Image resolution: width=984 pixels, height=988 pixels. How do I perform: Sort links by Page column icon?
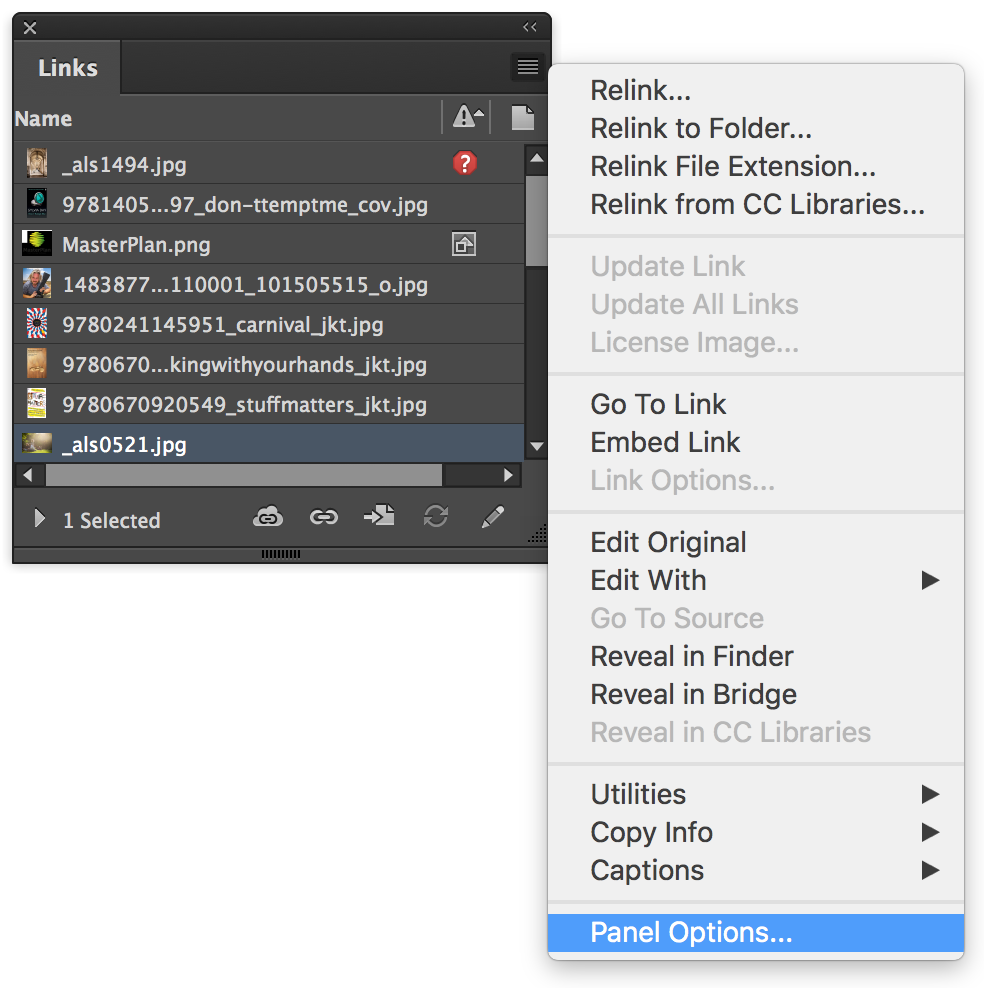click(522, 117)
